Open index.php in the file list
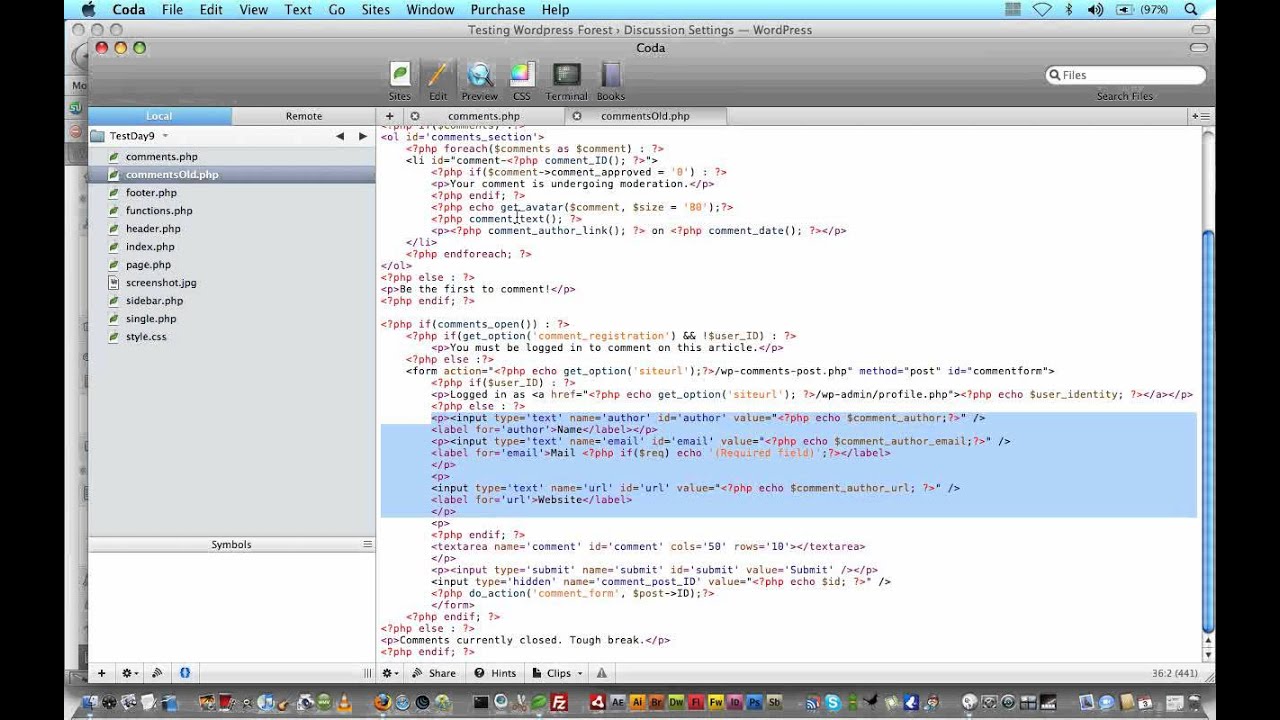 pyautogui.click(x=150, y=247)
